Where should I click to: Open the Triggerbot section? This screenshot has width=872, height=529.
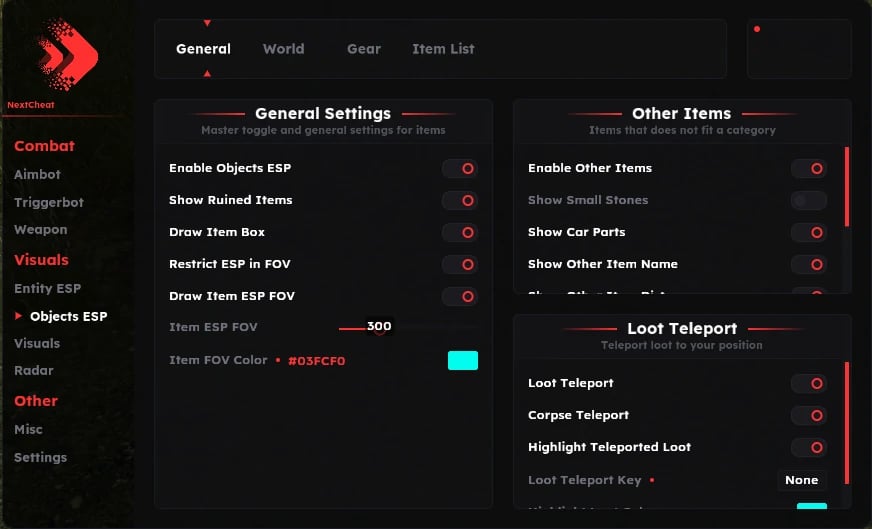coord(49,203)
